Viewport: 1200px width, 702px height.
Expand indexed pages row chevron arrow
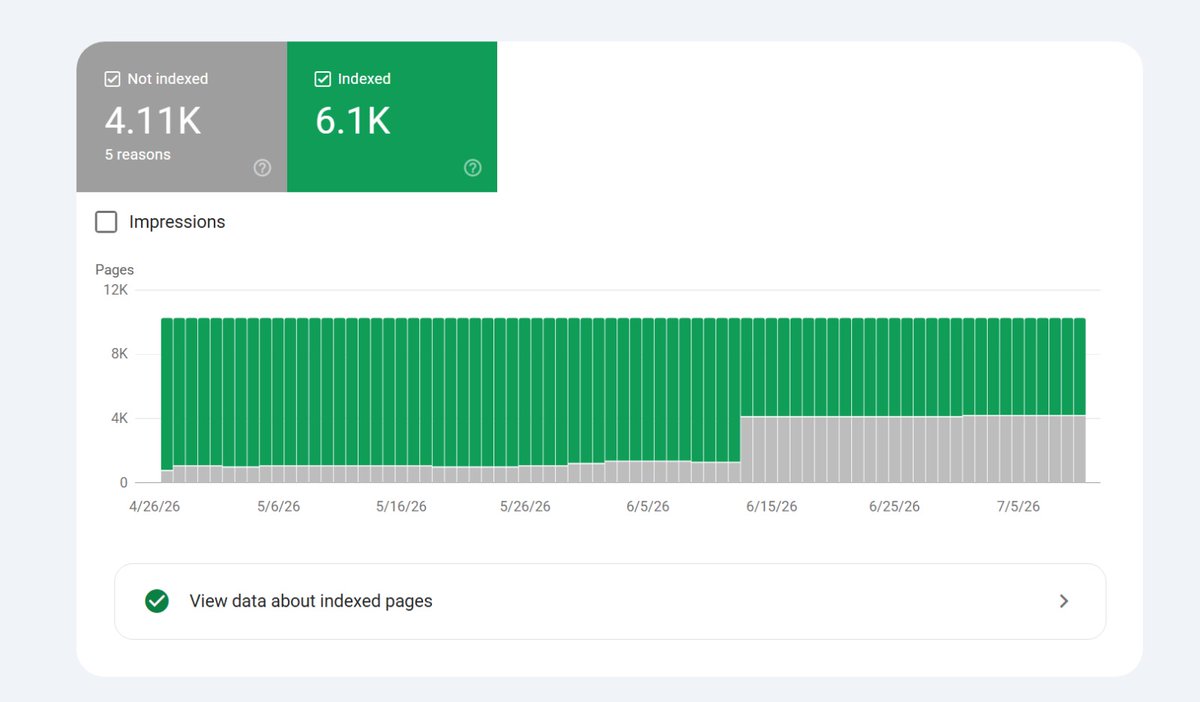point(1064,601)
